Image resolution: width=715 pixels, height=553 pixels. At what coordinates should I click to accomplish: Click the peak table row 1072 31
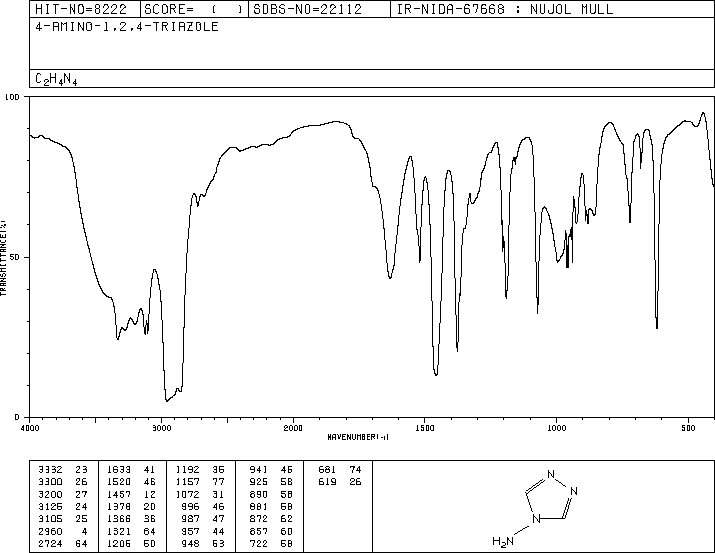[x=200, y=494]
